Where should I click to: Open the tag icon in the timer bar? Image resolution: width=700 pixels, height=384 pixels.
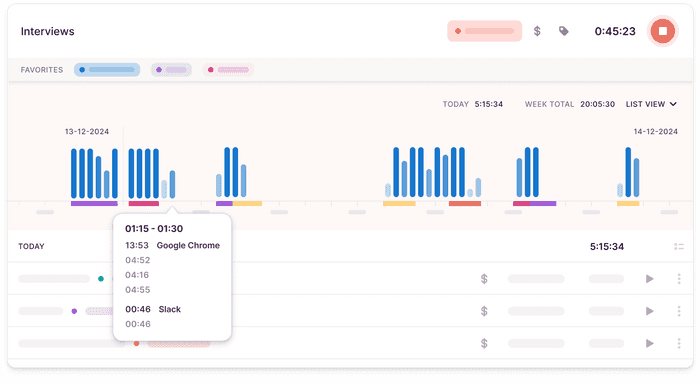tap(564, 31)
